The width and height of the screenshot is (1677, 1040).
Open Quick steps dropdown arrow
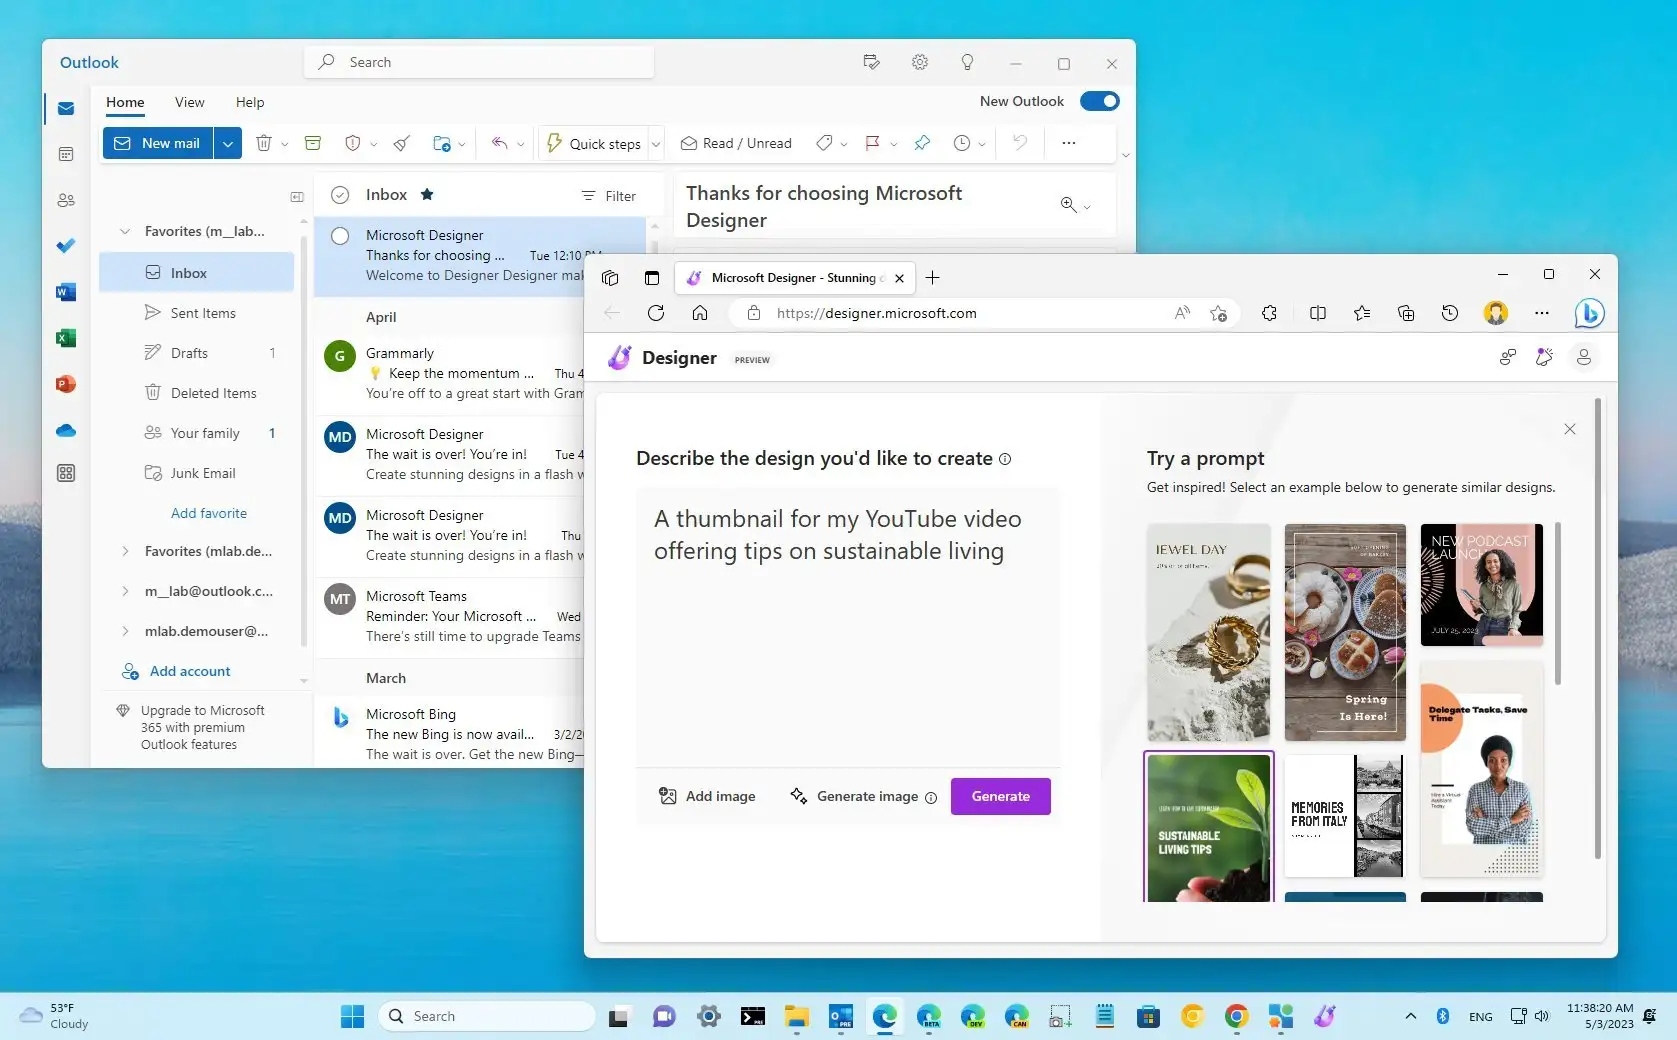coord(656,144)
